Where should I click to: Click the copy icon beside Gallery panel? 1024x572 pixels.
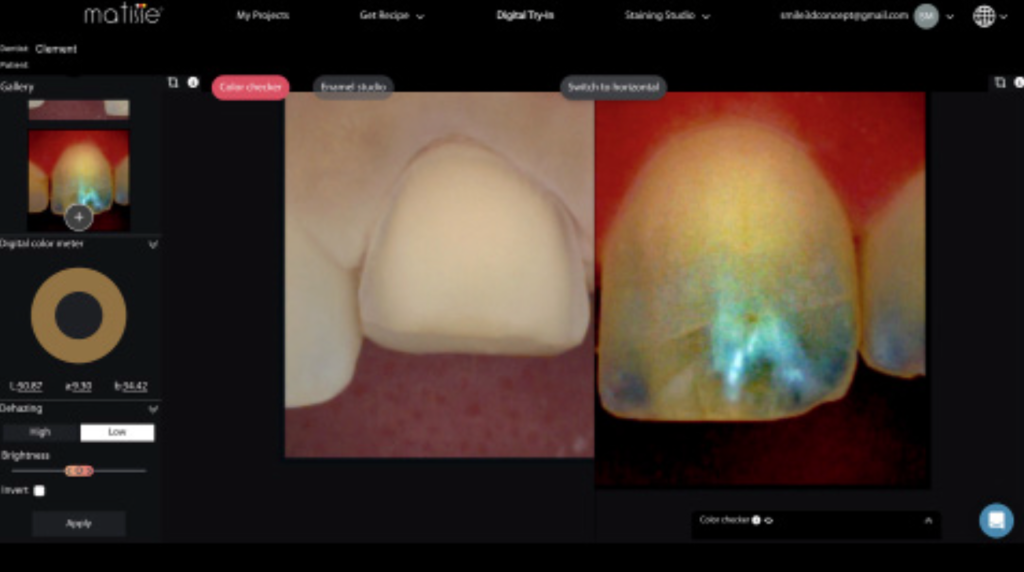[x=173, y=83]
